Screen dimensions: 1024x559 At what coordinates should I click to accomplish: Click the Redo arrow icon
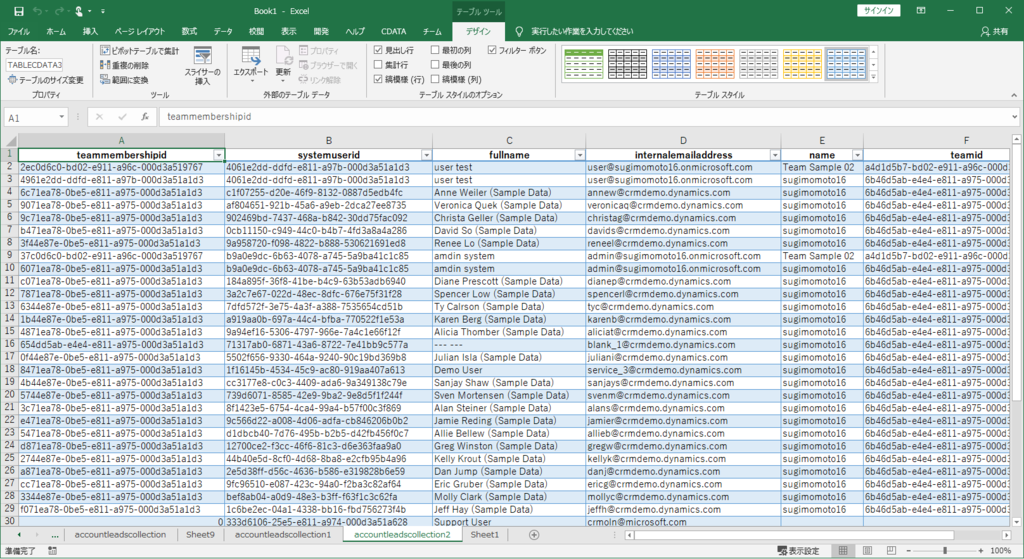(x=57, y=11)
